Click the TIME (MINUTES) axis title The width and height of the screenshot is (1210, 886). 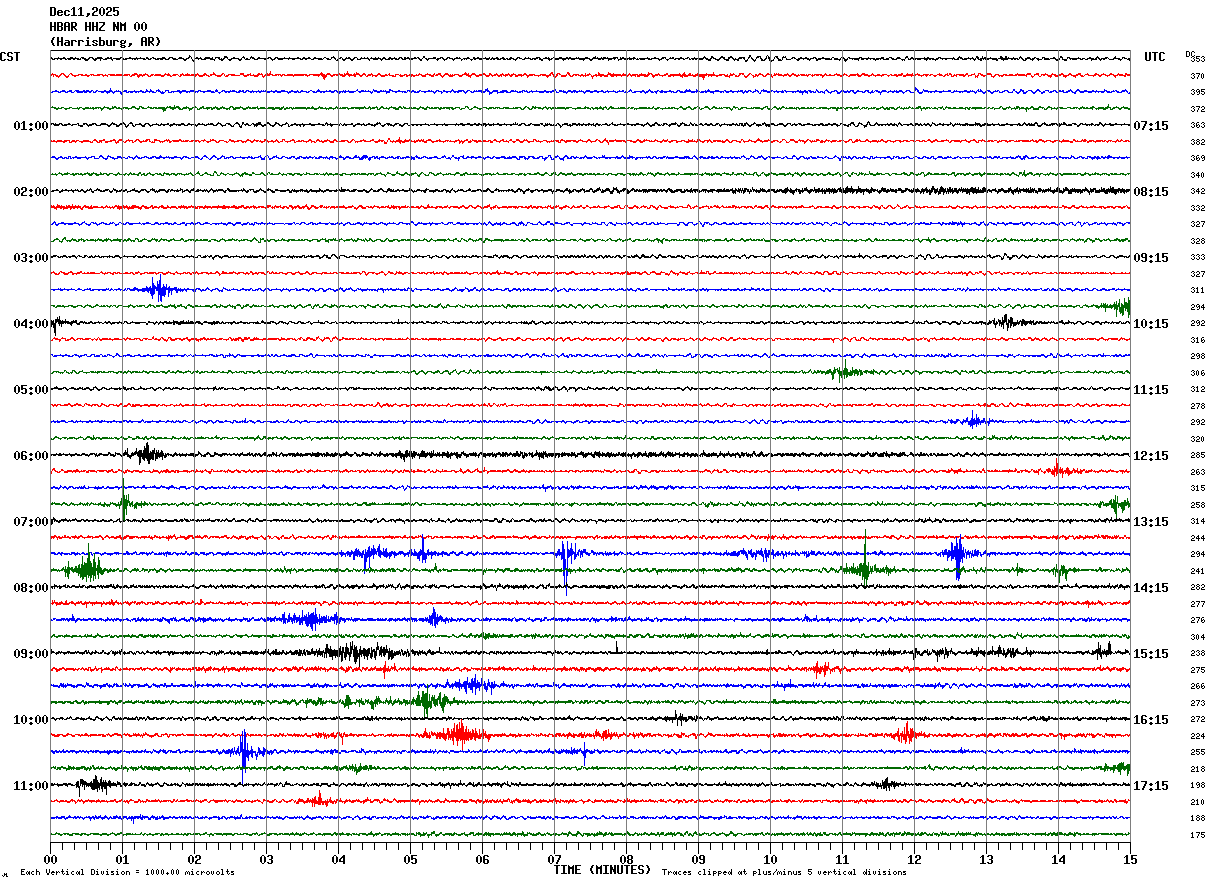pos(602,870)
